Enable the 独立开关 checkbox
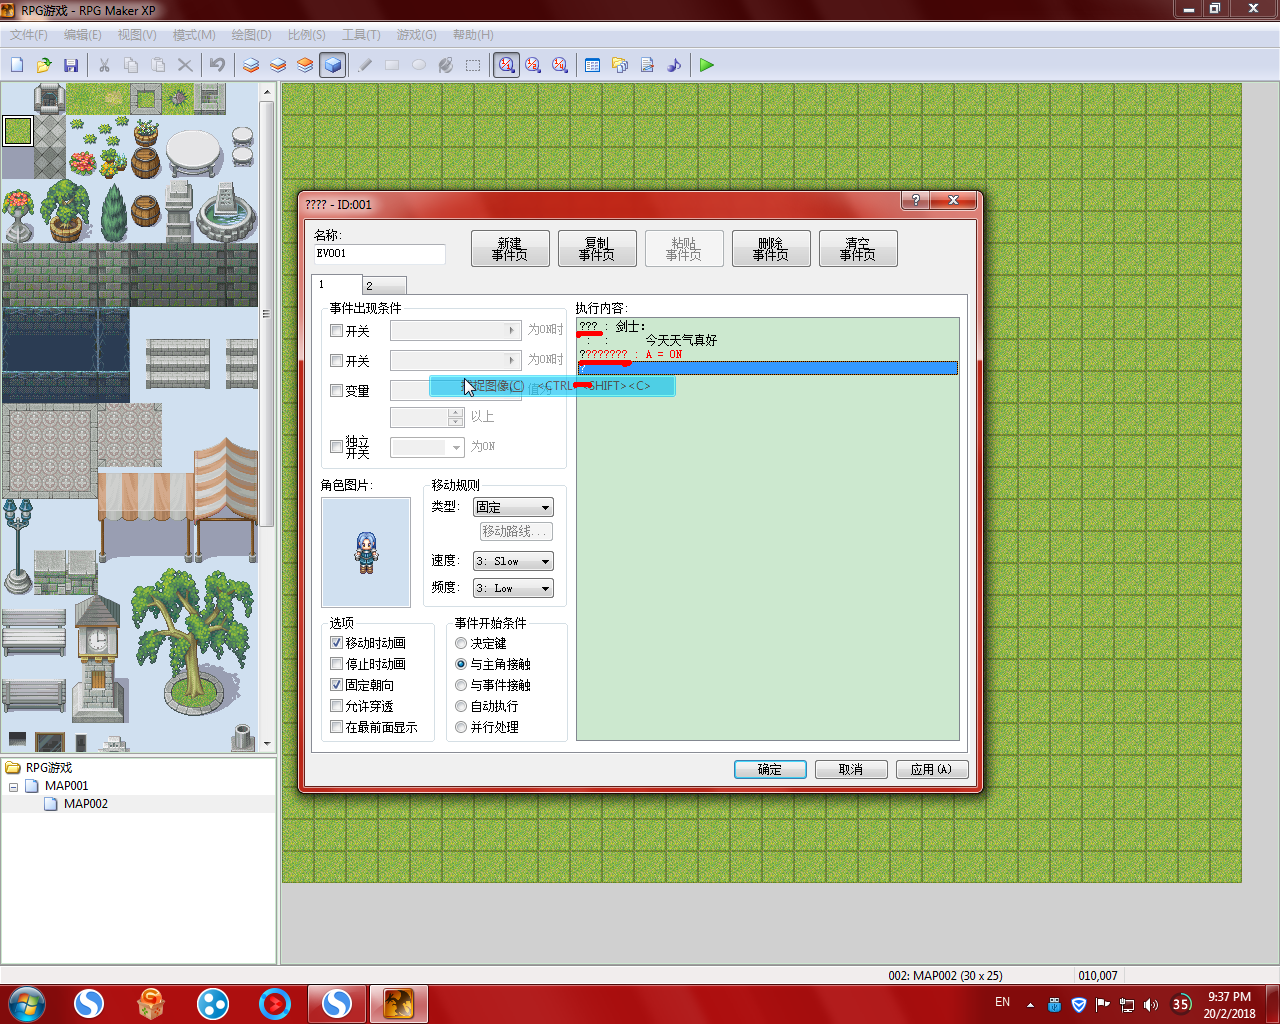Image resolution: width=1280 pixels, height=1024 pixels. tap(337, 447)
